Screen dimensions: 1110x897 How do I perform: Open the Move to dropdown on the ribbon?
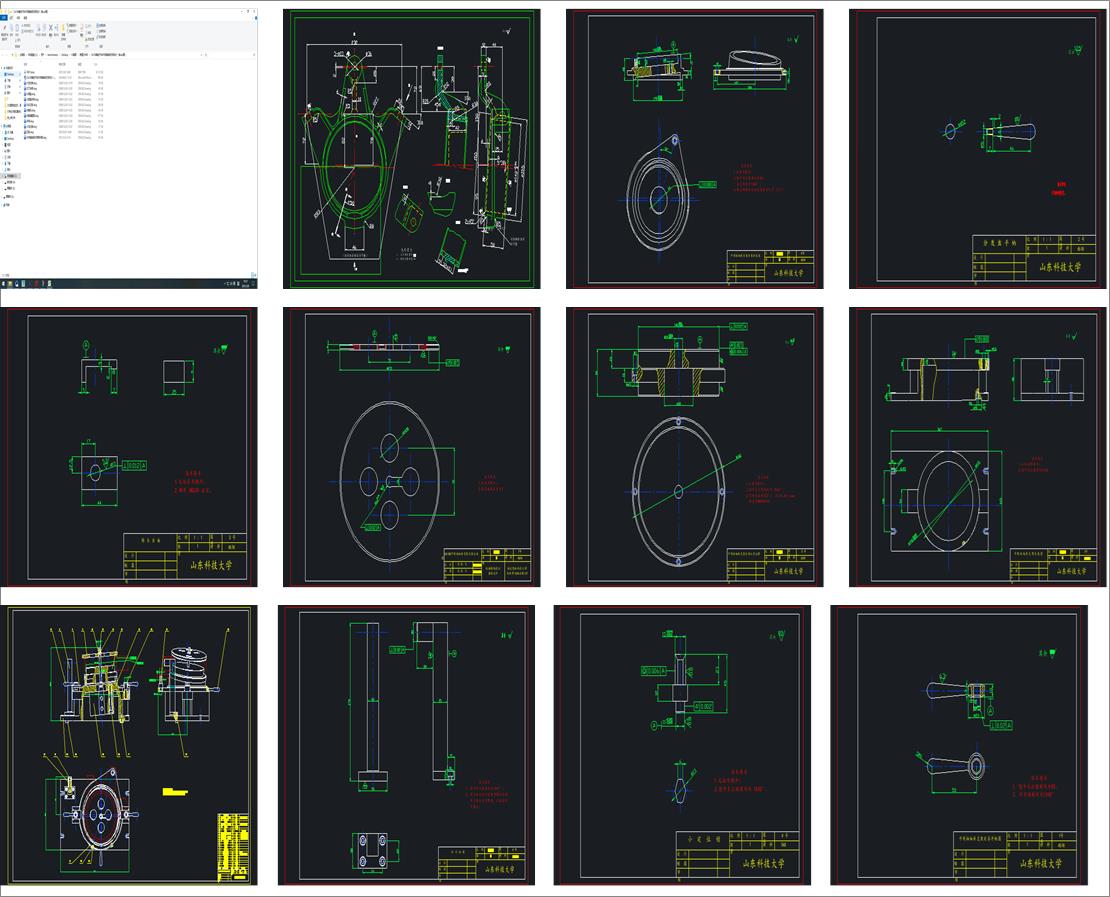click(39, 30)
